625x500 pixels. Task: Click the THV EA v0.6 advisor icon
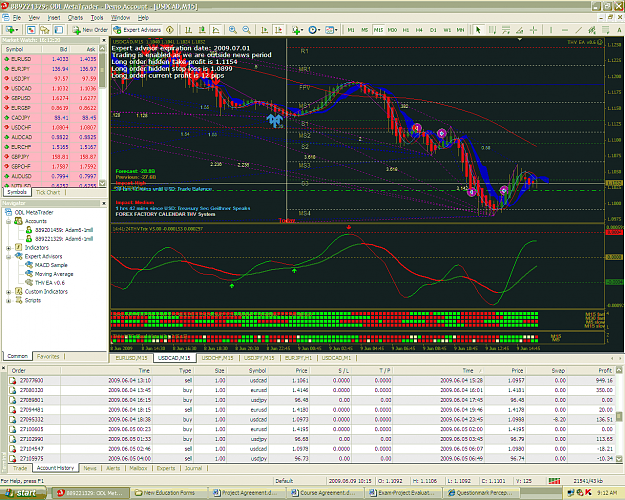pyautogui.click(x=29, y=283)
